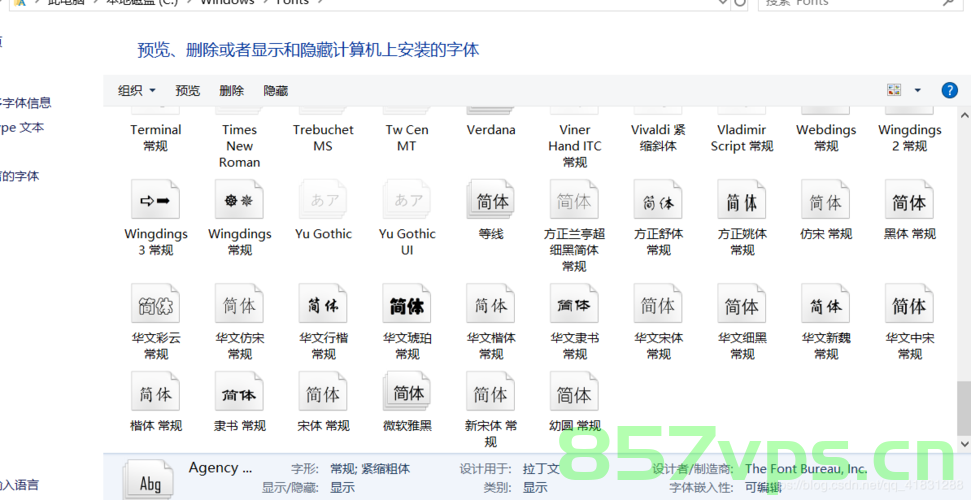Select the 仿宋 常规 font icon
Viewport: 971px width, 500px height.
tap(825, 200)
